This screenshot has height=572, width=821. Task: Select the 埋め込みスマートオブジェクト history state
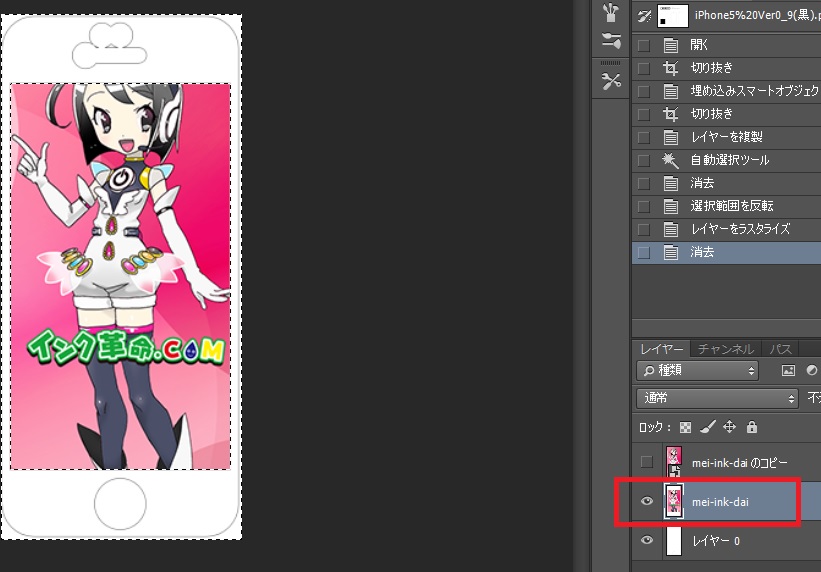pos(727,91)
